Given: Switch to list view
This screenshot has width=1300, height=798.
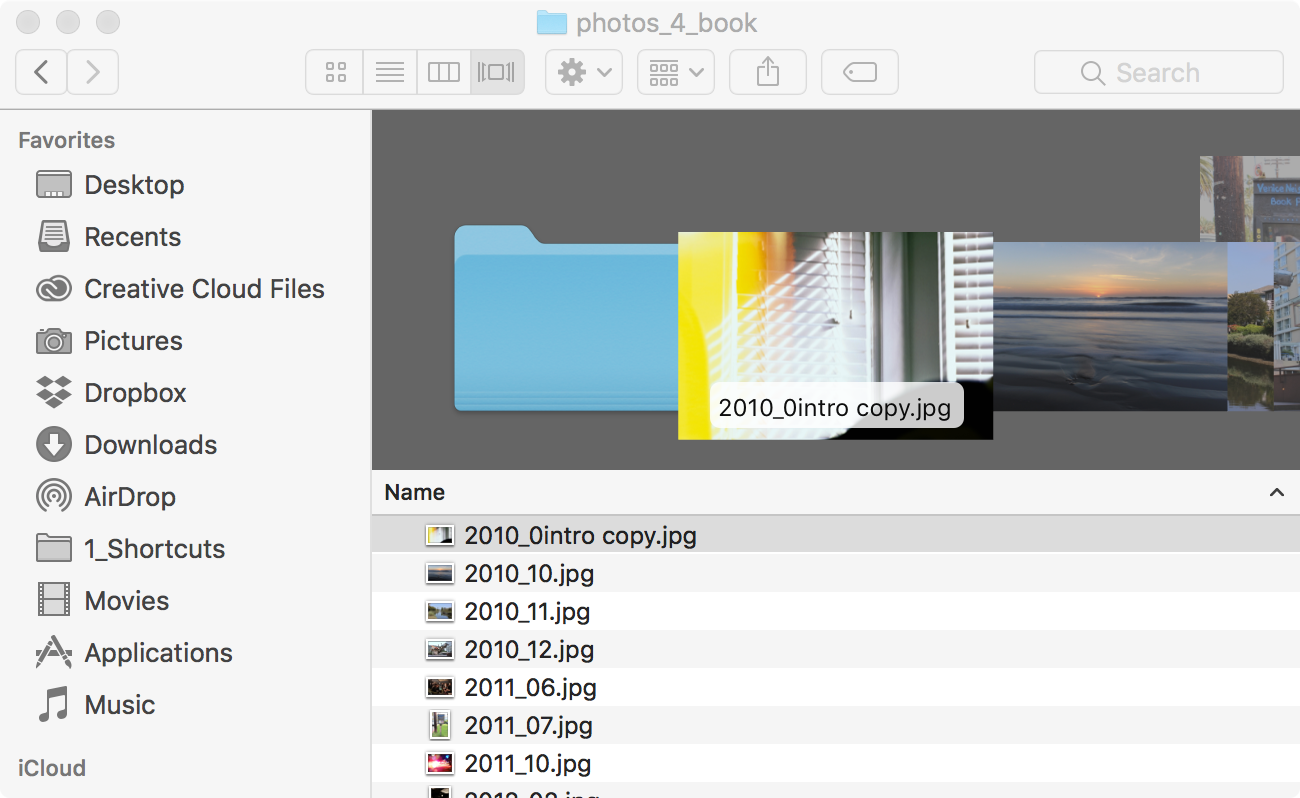Looking at the screenshot, I should (390, 72).
